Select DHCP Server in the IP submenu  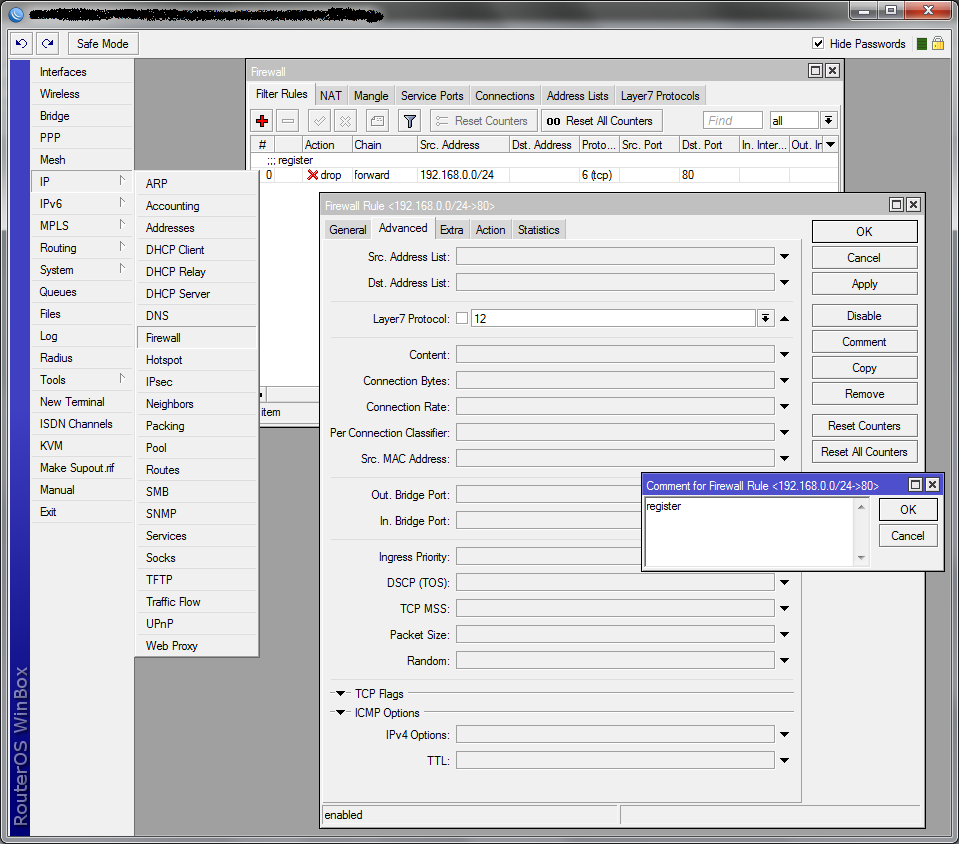click(197, 294)
